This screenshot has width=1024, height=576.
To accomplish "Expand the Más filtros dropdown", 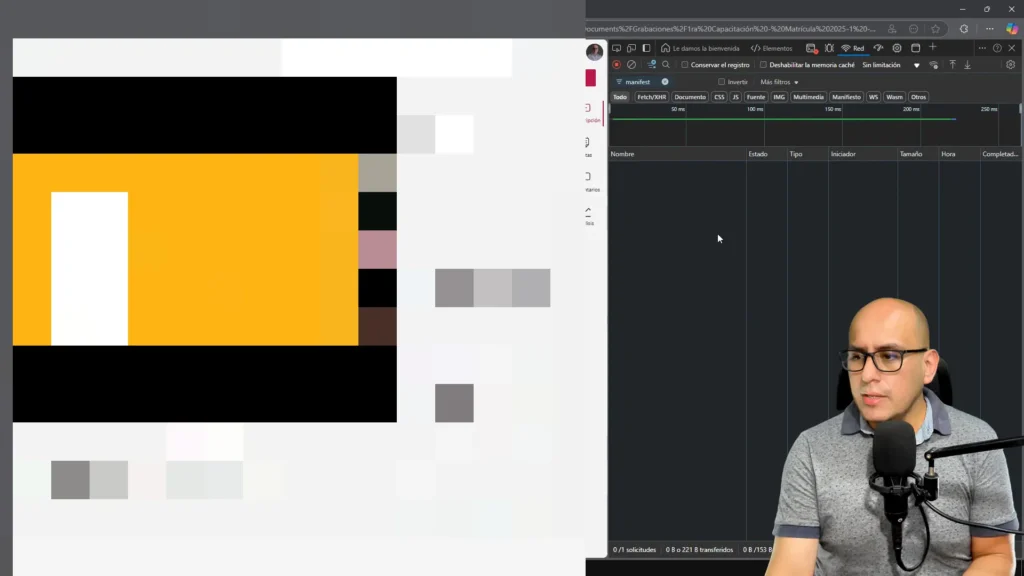I will [x=779, y=82].
